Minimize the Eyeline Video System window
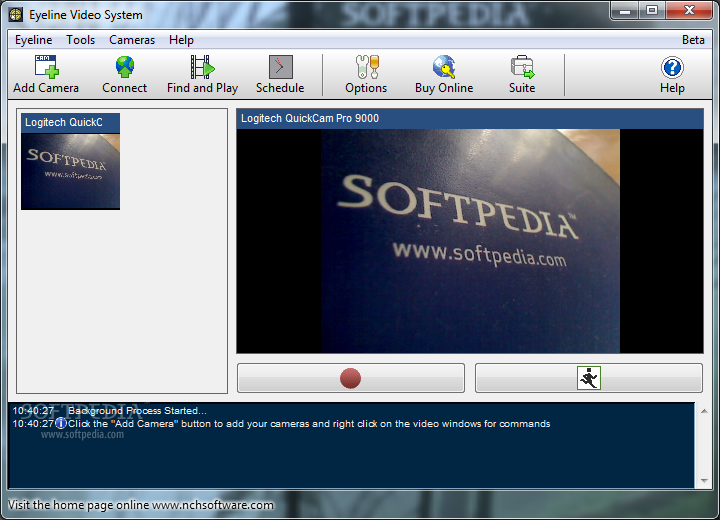The height and width of the screenshot is (520, 720). [x=624, y=11]
